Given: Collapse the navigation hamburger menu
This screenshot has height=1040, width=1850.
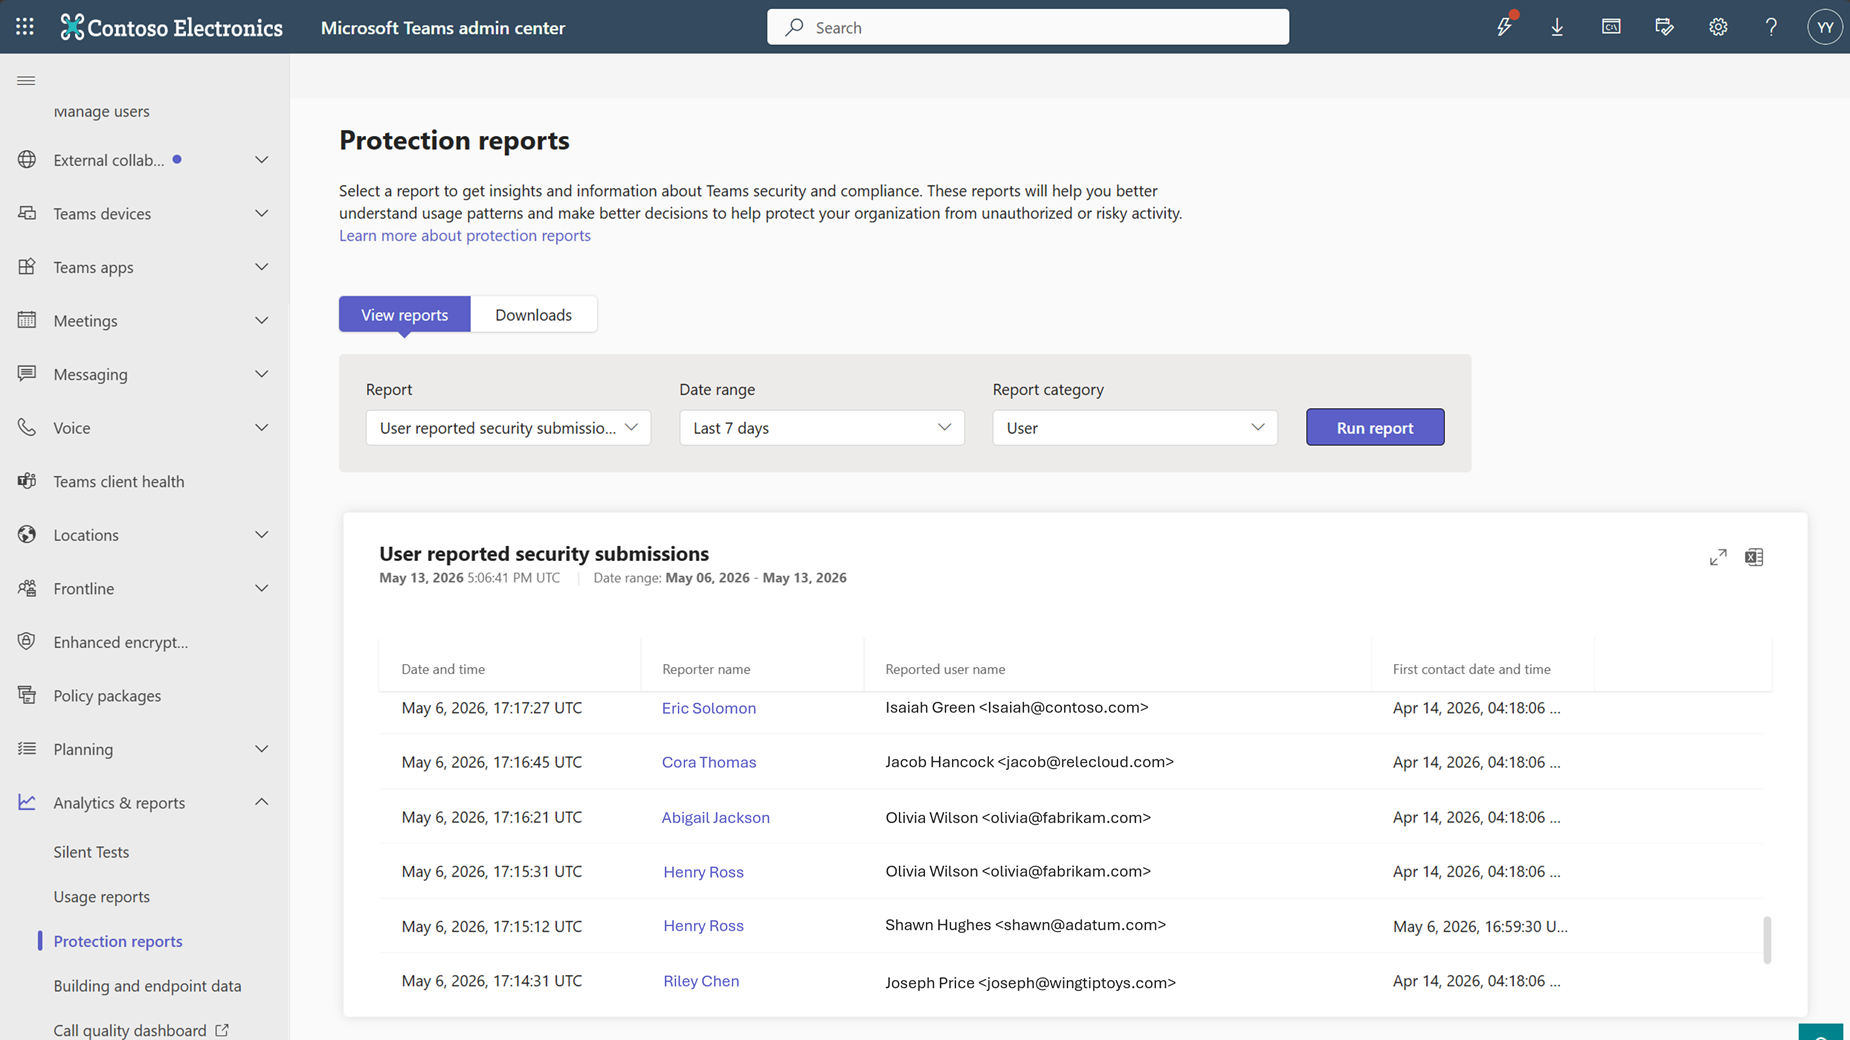Looking at the screenshot, I should [x=26, y=81].
